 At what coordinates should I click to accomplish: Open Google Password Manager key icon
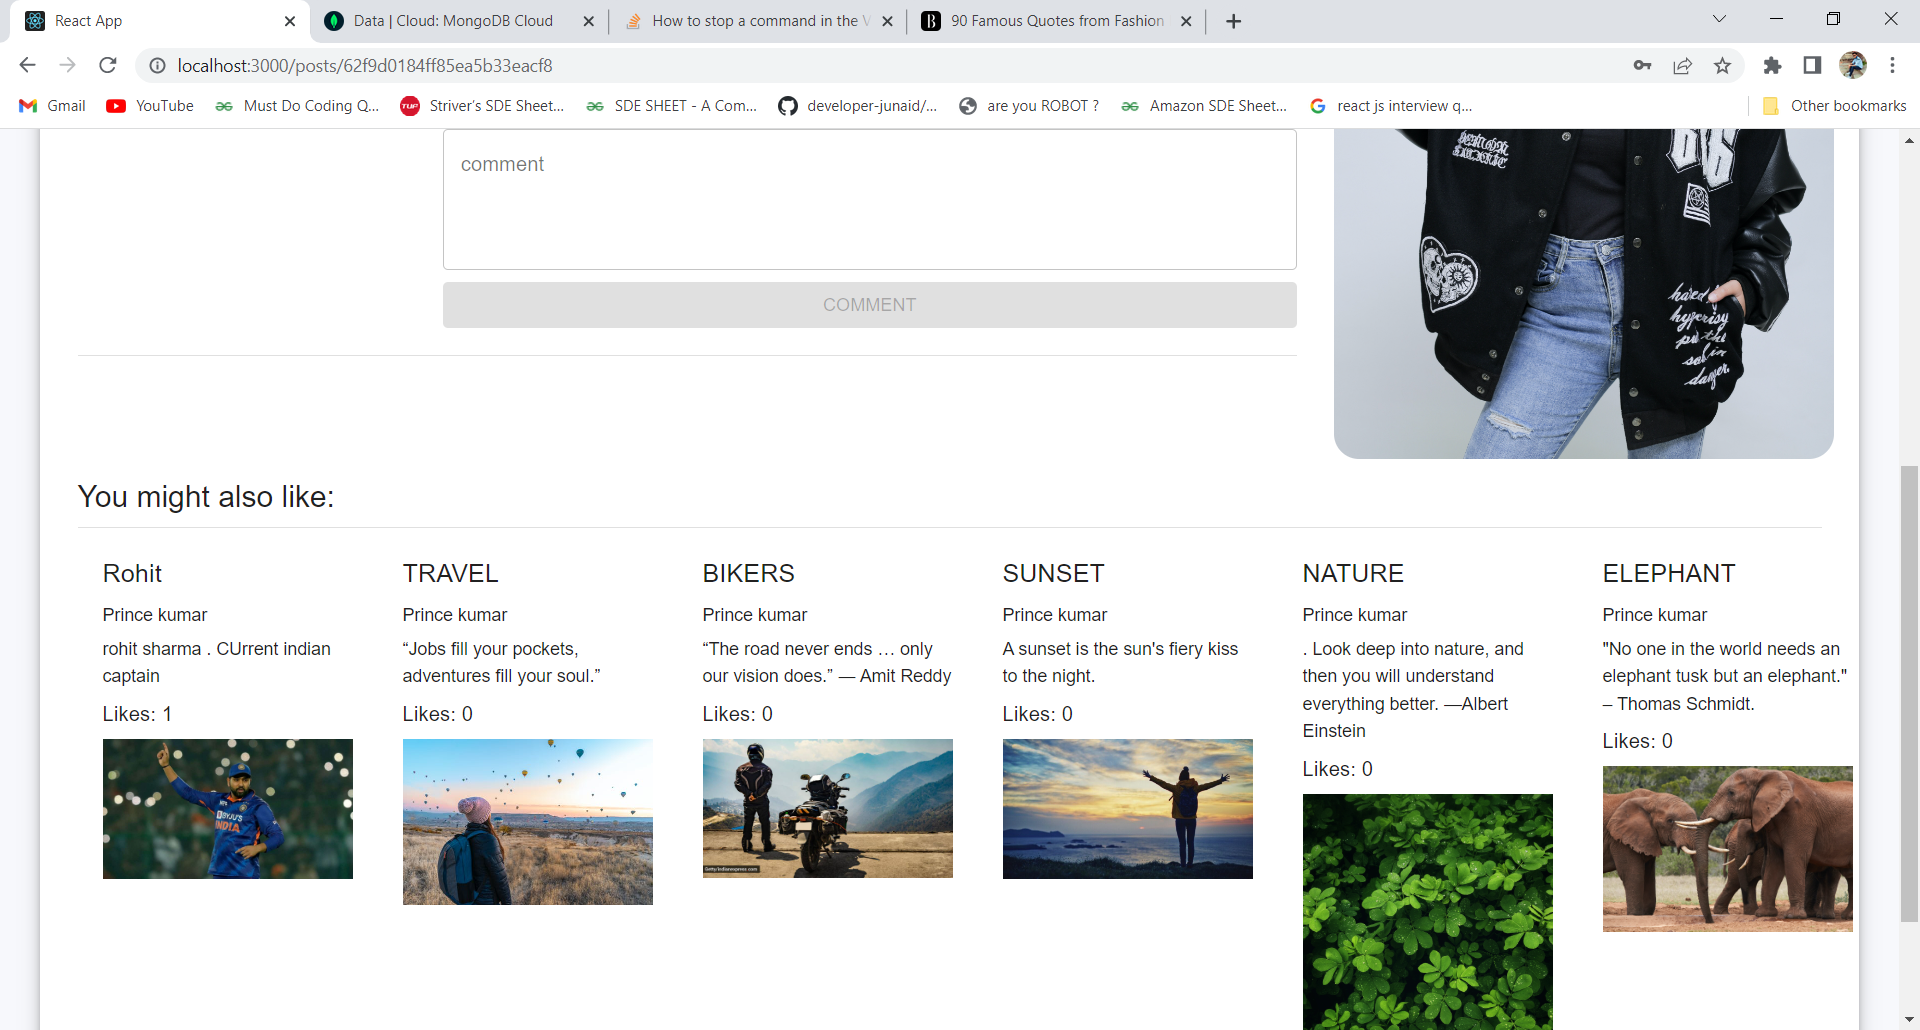pos(1642,65)
